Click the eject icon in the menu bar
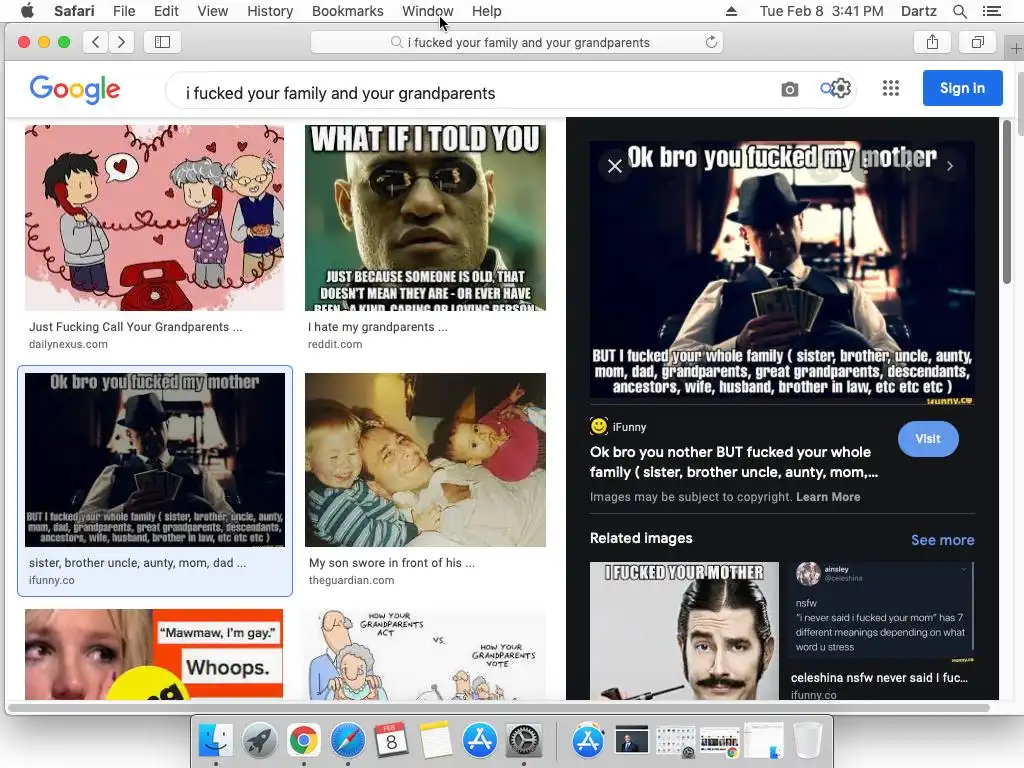 731,11
